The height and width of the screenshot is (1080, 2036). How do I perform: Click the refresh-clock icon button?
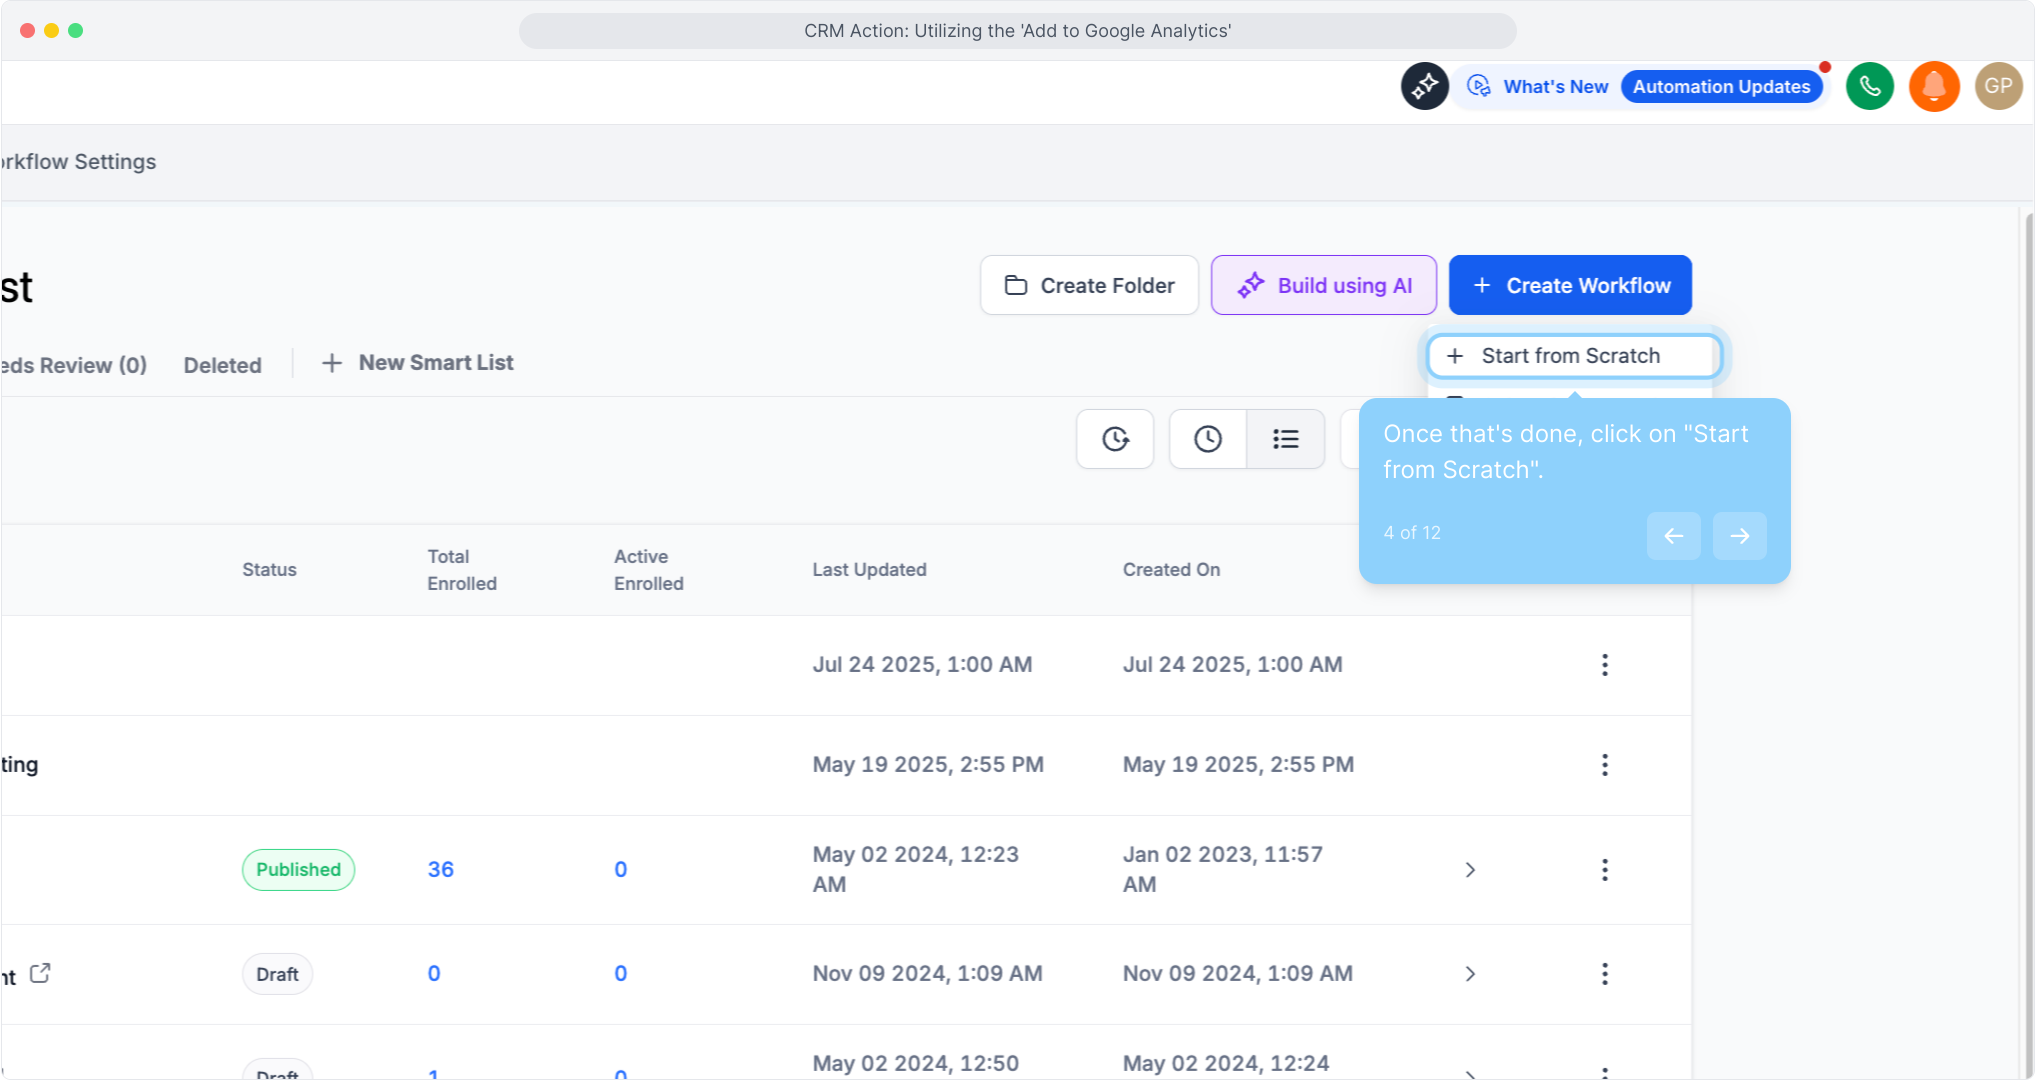click(x=1115, y=439)
